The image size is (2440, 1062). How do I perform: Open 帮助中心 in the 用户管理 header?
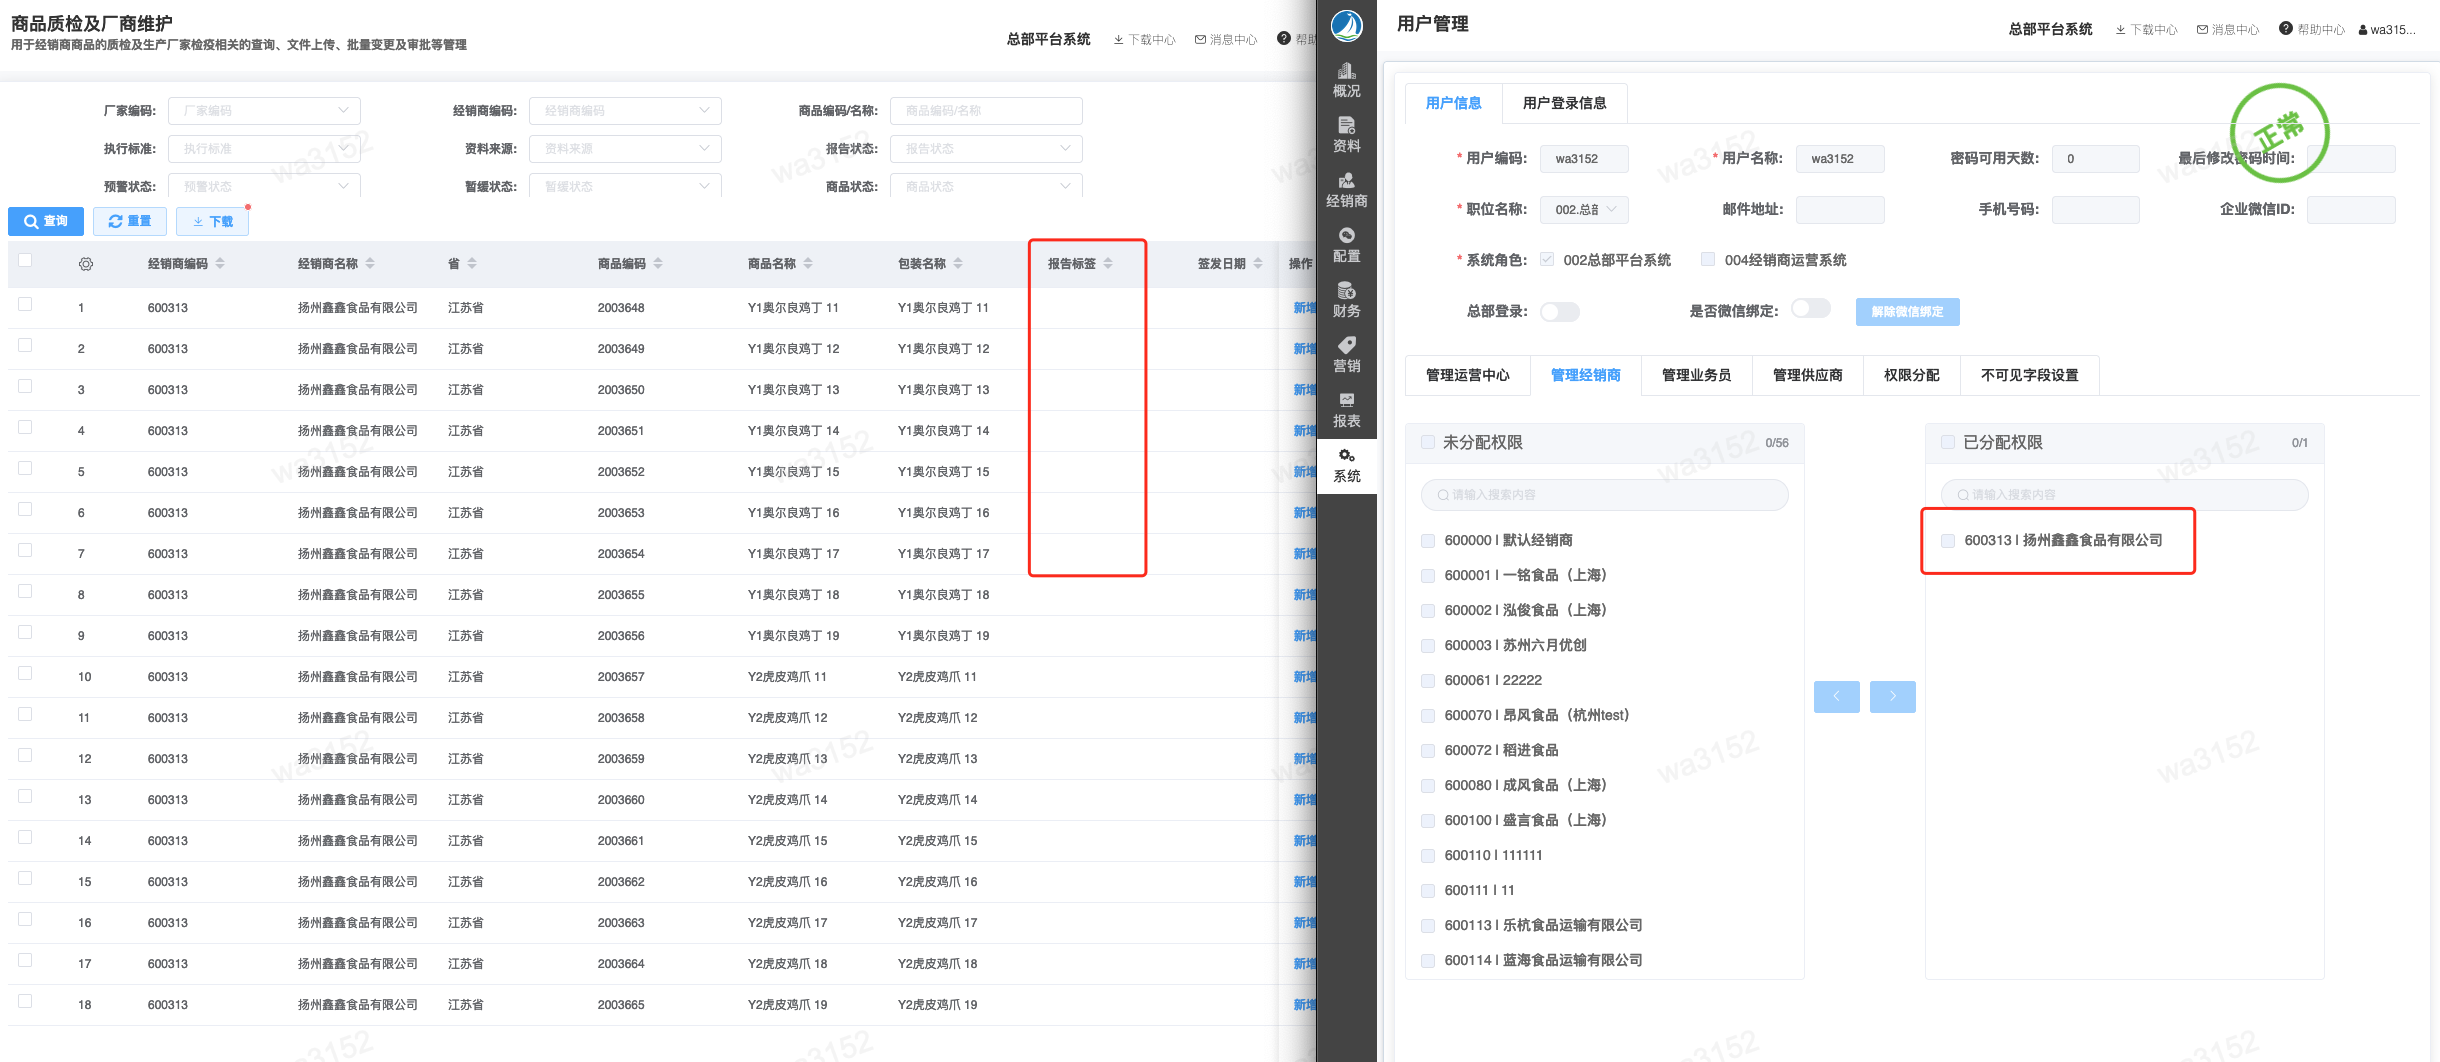coord(2312,30)
